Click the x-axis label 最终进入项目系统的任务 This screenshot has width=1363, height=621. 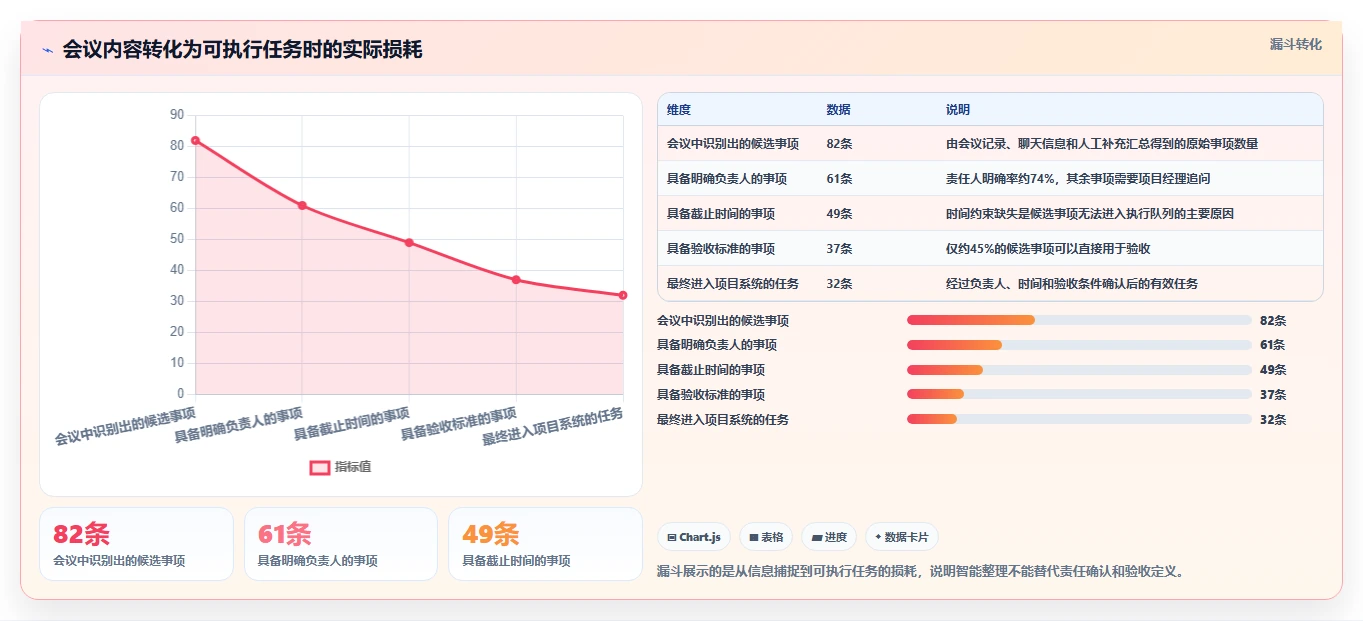pyautogui.click(x=553, y=426)
